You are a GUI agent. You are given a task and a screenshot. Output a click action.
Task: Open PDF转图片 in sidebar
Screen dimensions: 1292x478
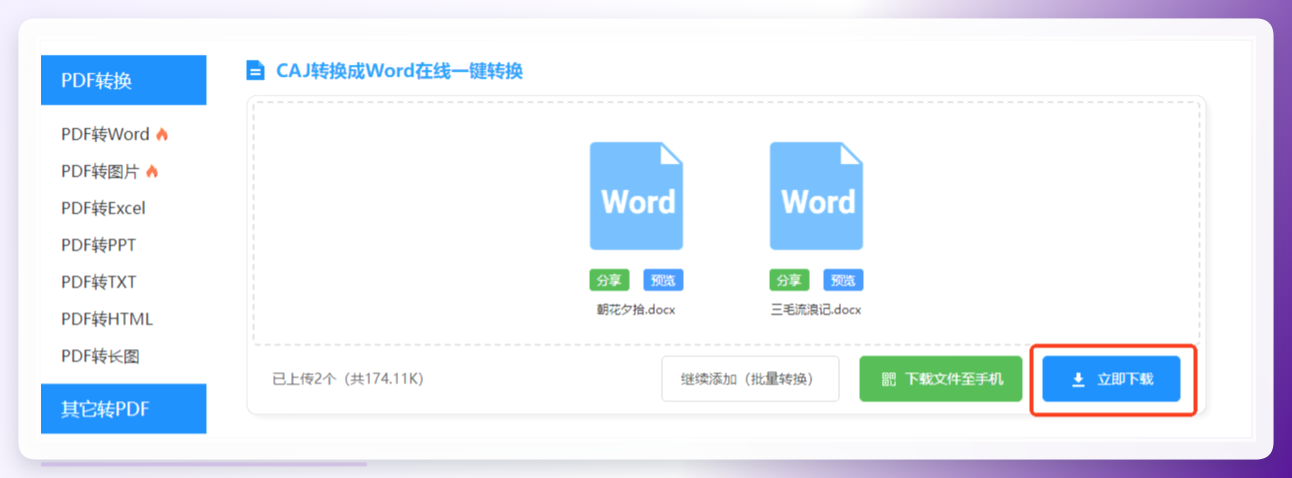tap(100, 171)
